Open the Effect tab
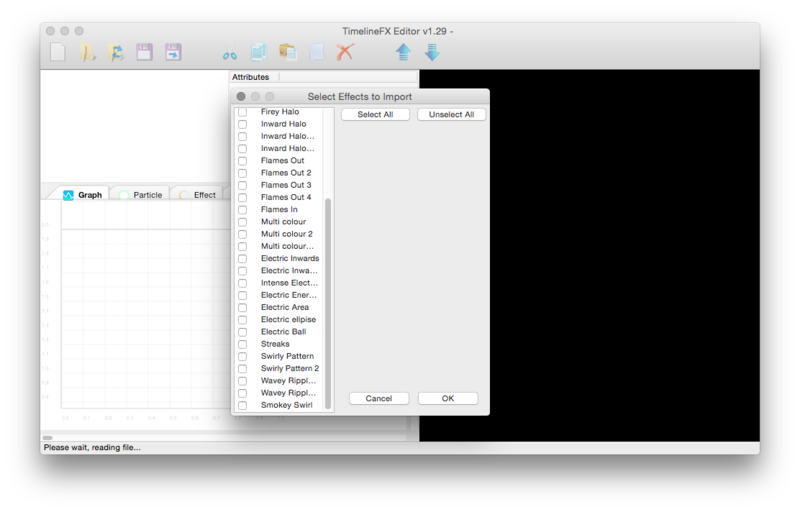800x512 pixels. 198,195
